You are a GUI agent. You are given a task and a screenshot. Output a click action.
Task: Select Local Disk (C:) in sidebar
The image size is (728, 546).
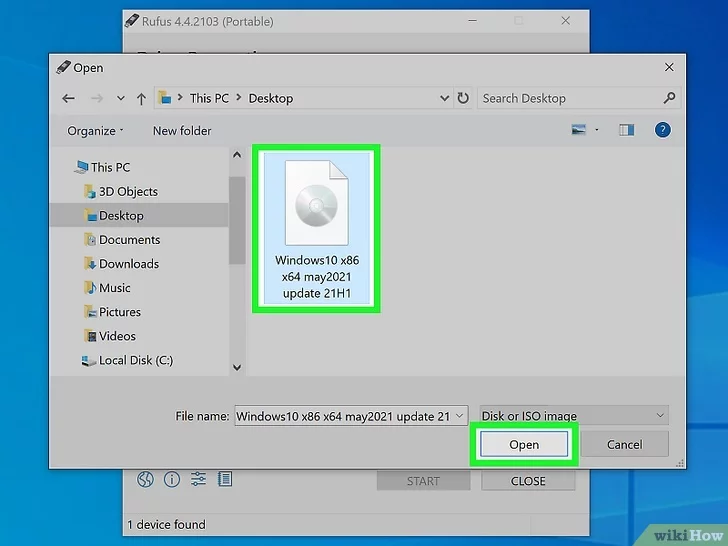click(127, 360)
